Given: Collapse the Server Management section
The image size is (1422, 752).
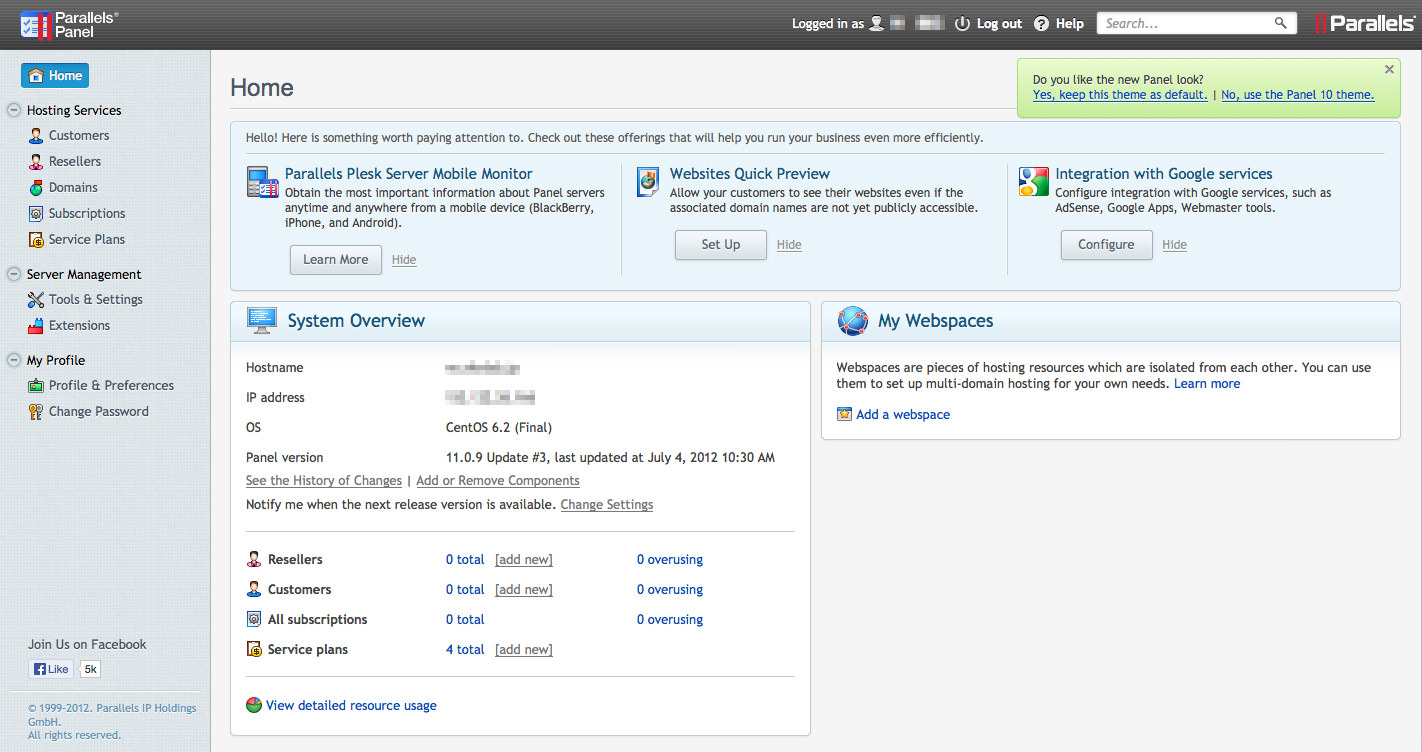Looking at the screenshot, I should 14,275.
